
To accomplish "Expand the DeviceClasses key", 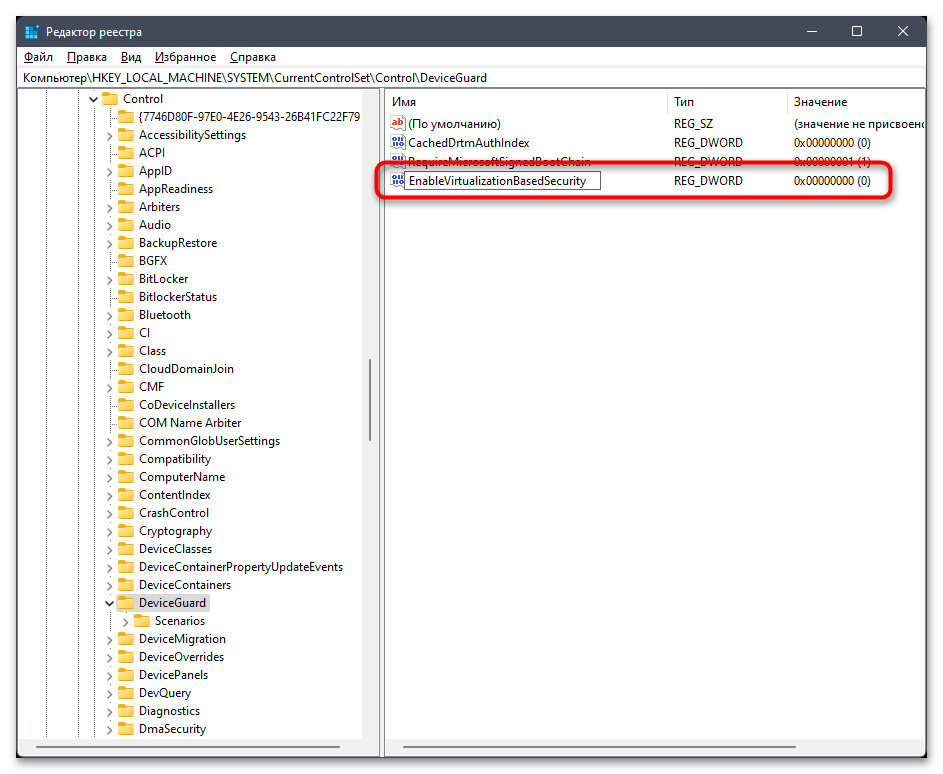I will [109, 550].
